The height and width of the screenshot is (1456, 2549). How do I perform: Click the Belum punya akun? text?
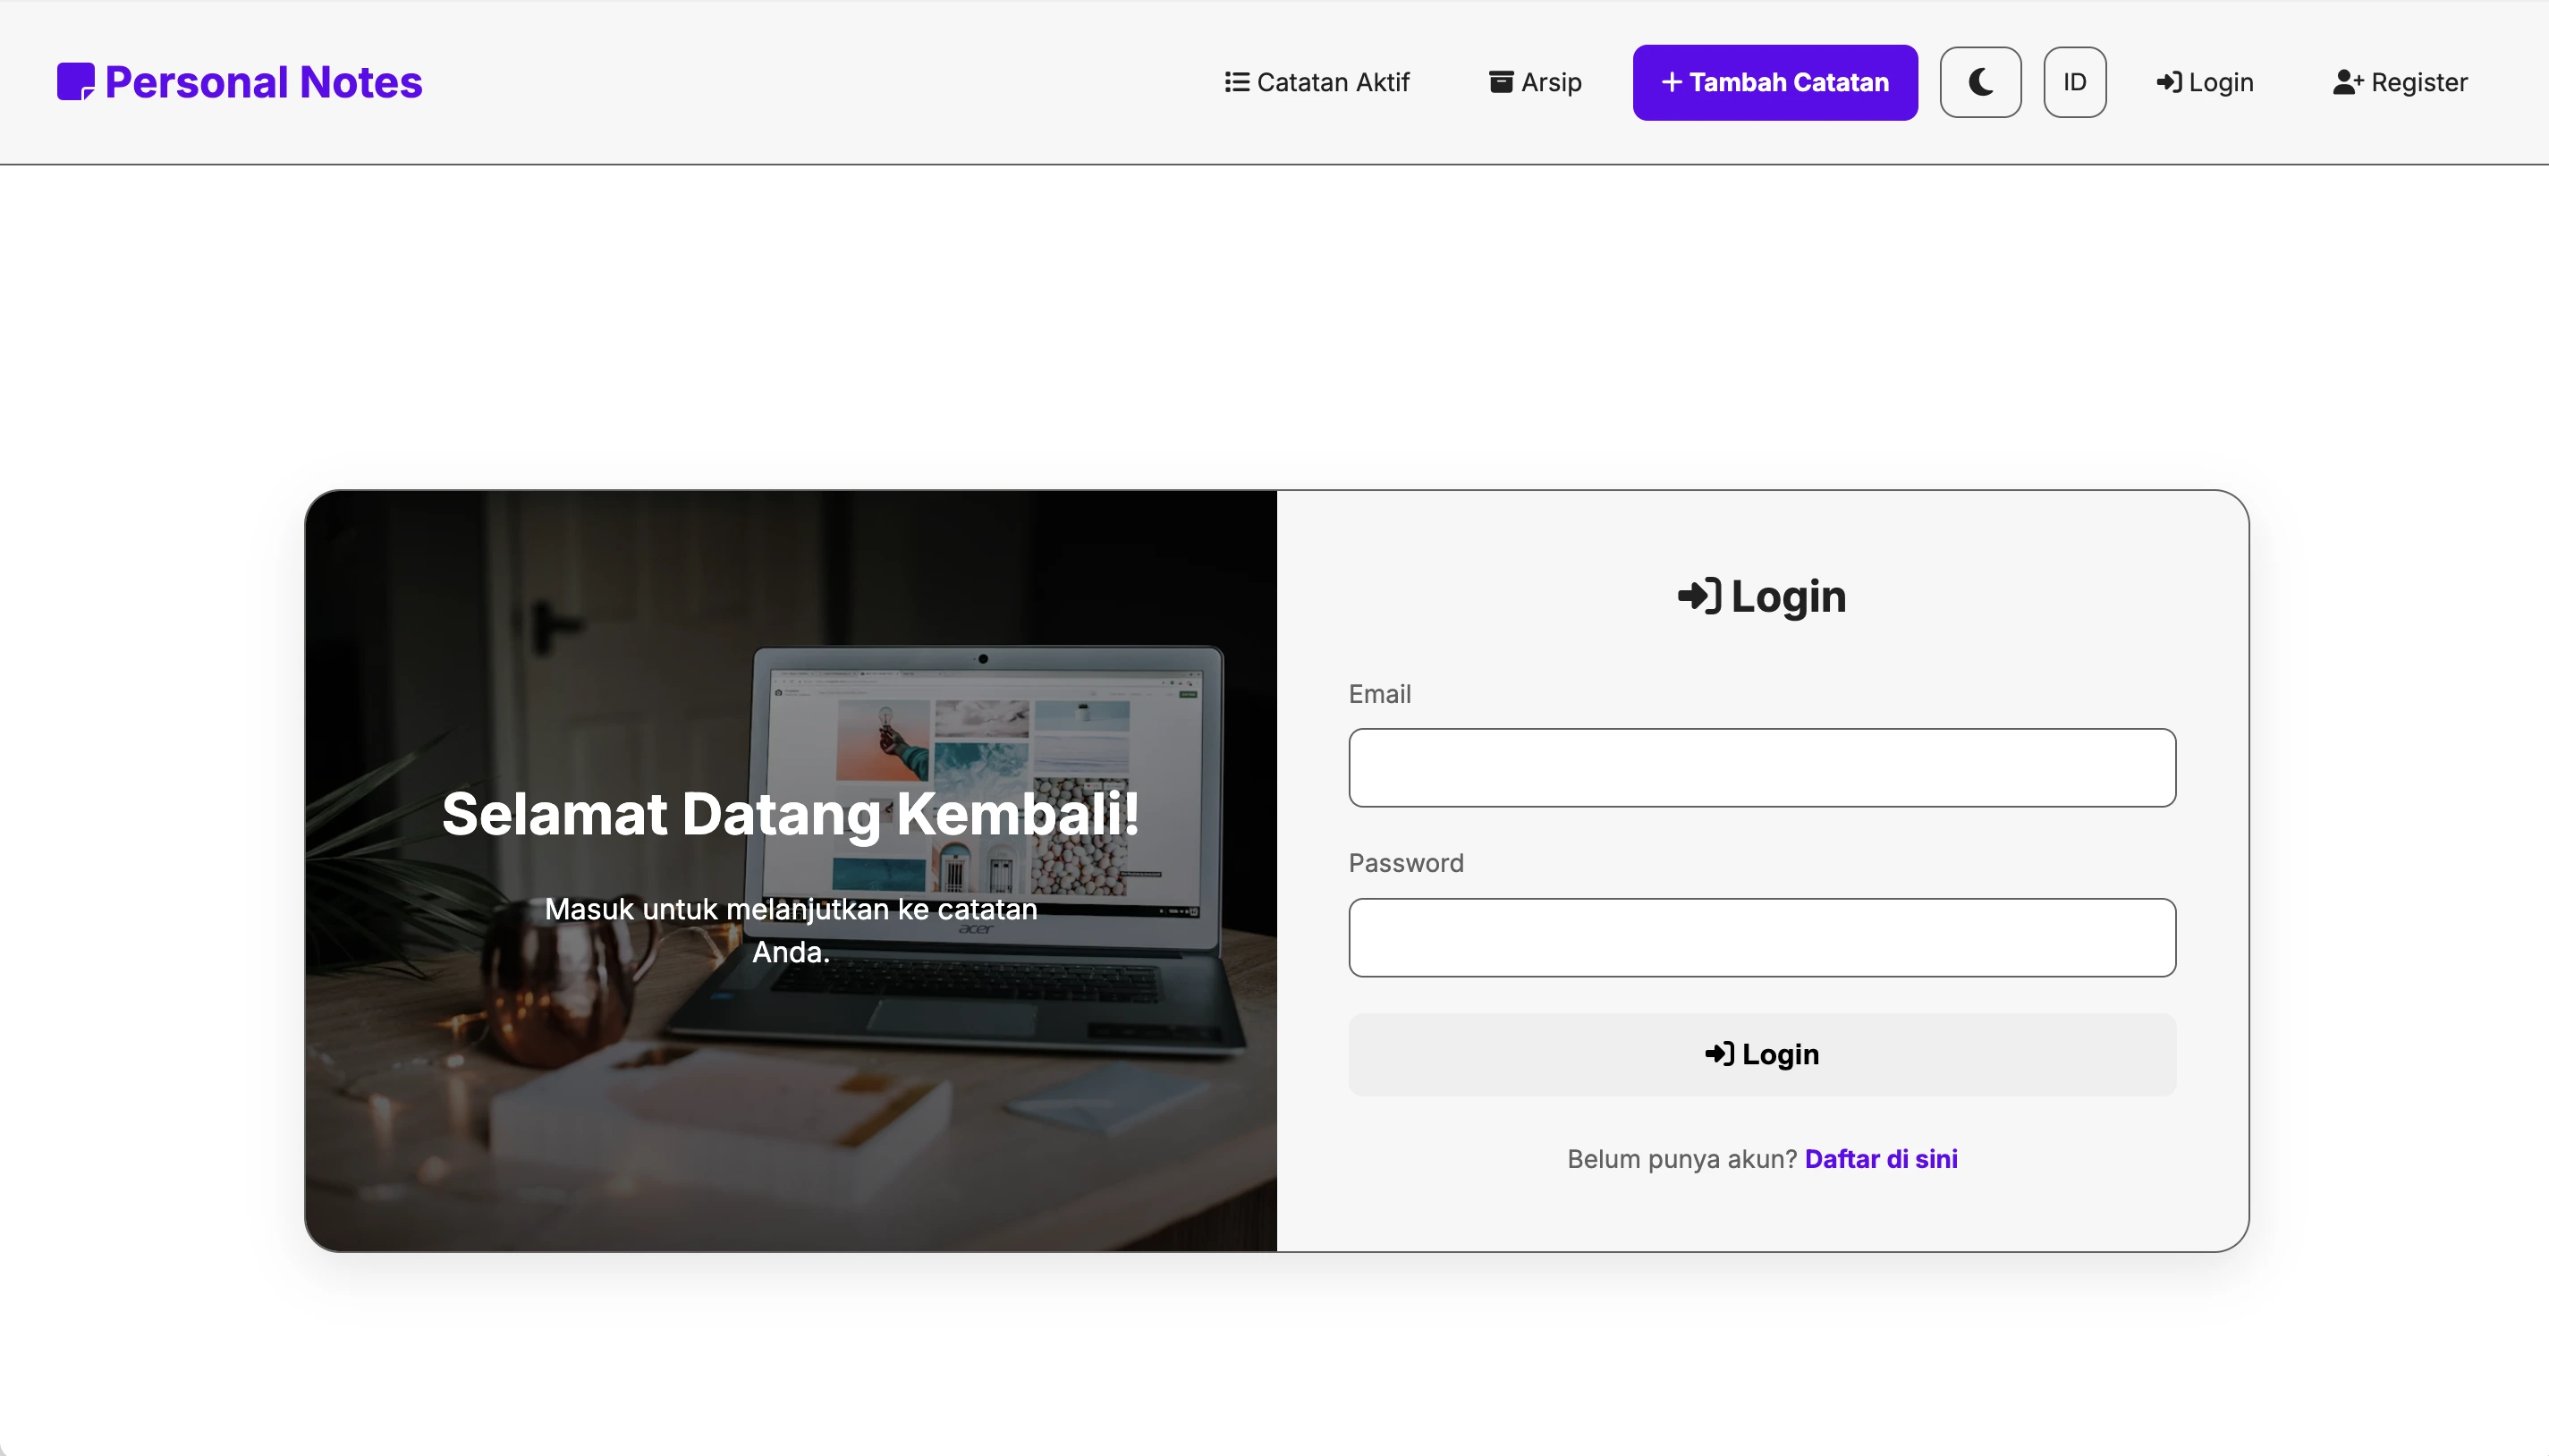pos(1682,1159)
